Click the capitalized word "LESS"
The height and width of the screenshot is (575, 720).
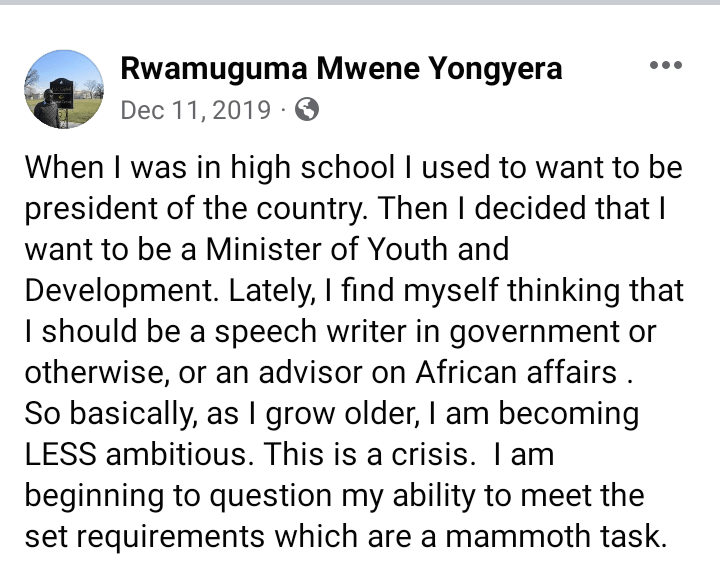pyautogui.click(x=61, y=455)
